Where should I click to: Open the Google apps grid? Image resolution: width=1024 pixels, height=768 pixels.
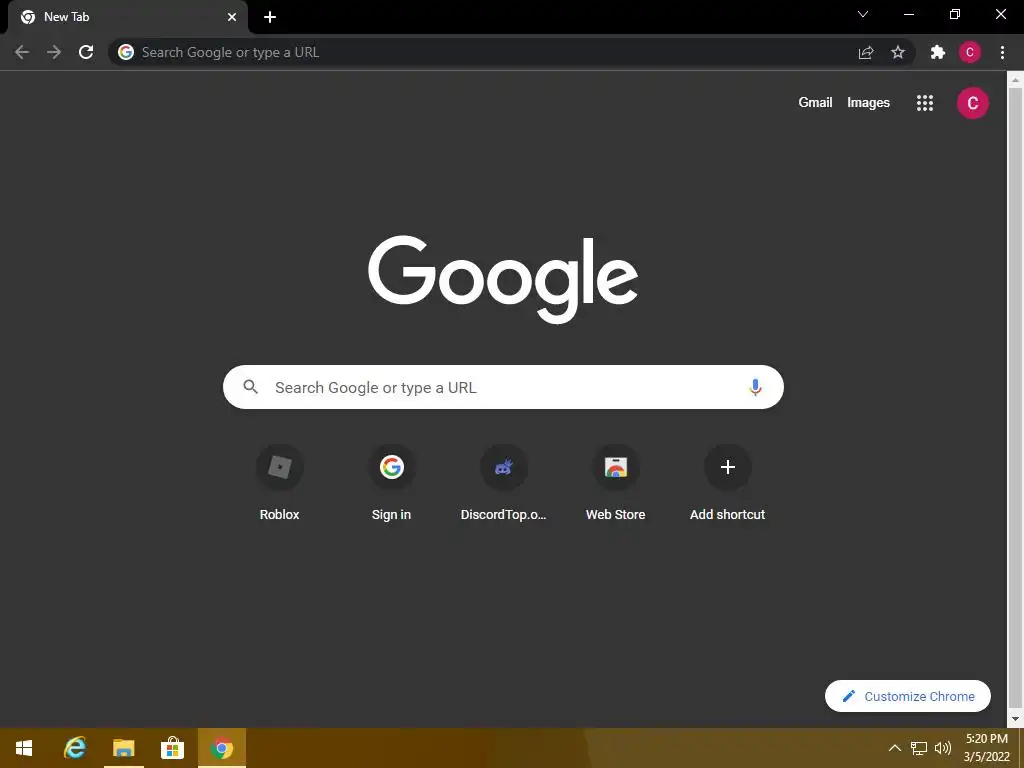[x=925, y=103]
